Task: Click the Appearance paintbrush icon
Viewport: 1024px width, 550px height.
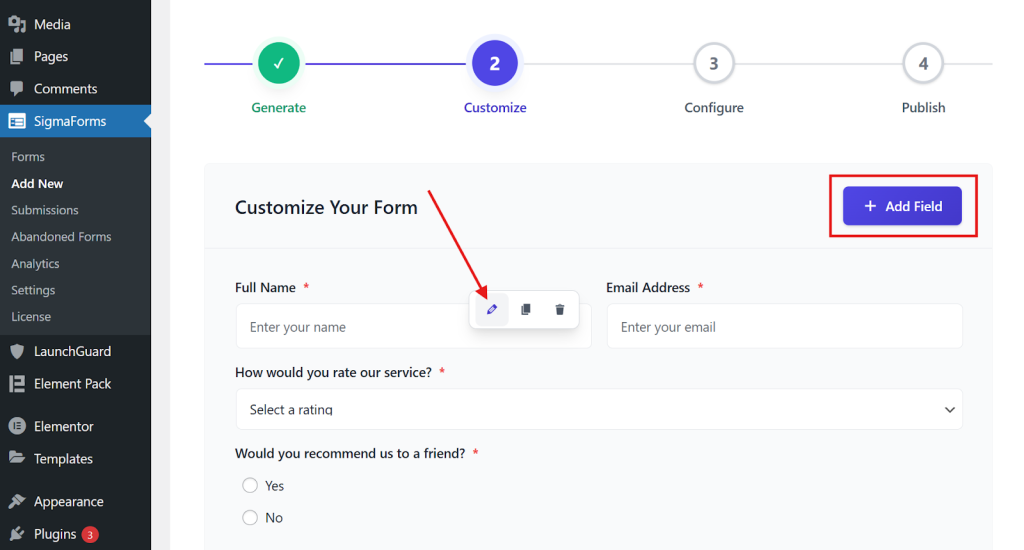Action: point(17,501)
